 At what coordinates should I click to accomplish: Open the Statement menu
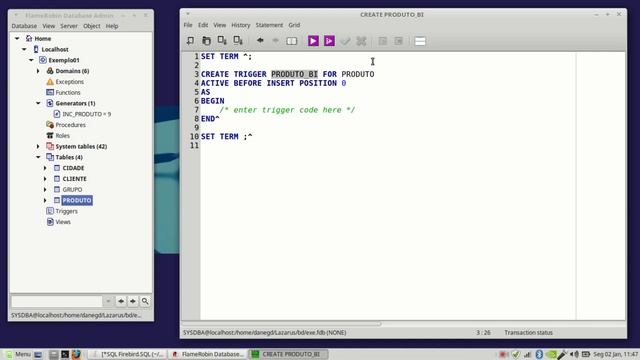tap(269, 25)
